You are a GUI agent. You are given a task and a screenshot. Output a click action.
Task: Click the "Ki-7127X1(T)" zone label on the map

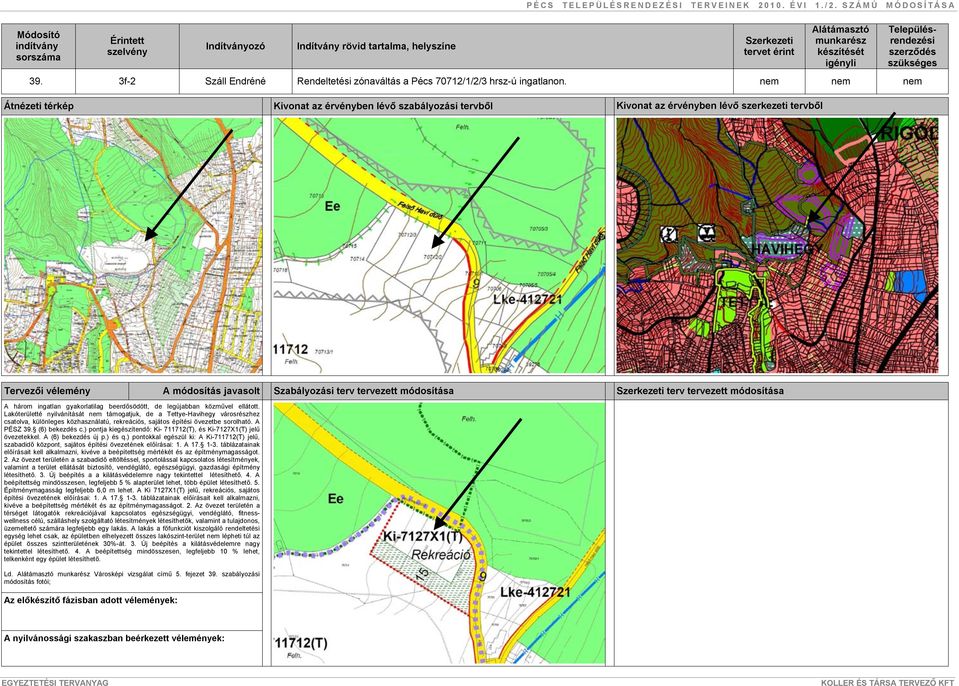click(x=423, y=537)
